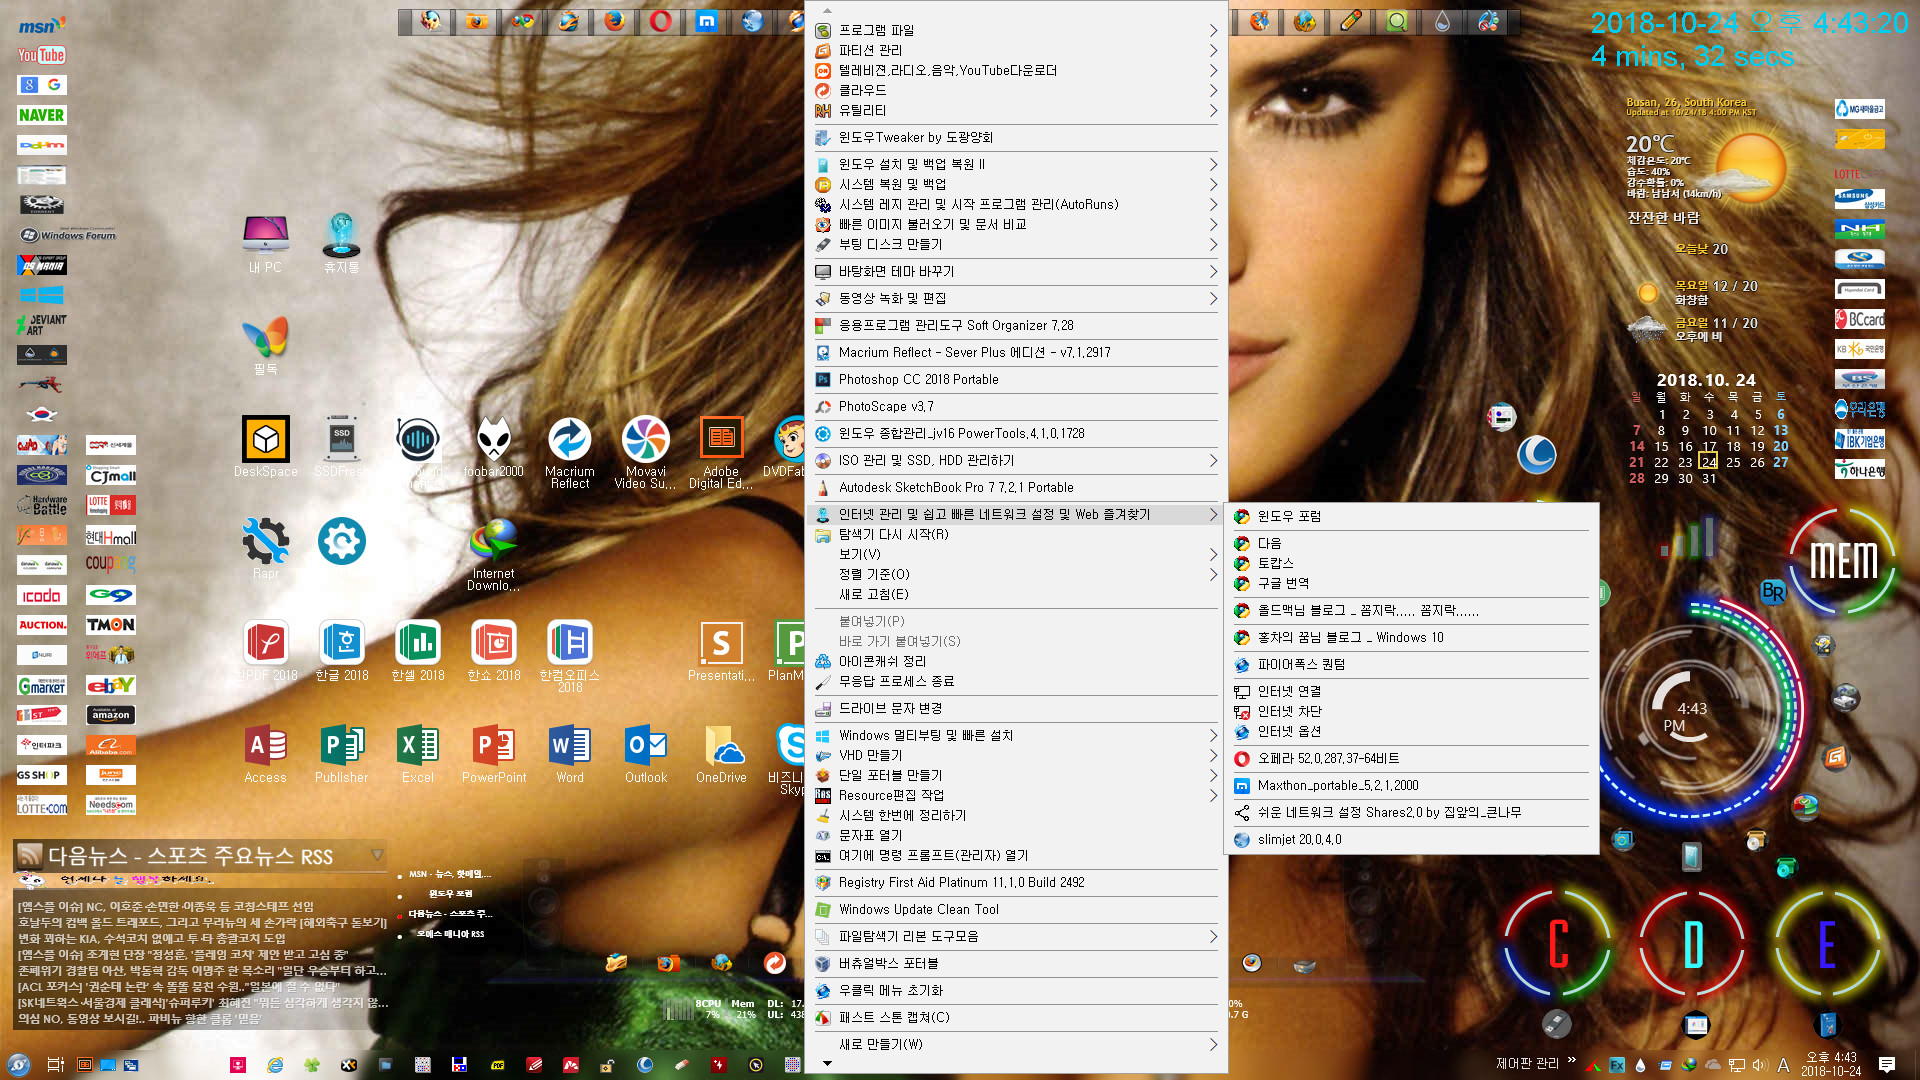Select 윈도우 포럼 in submenu
The image size is (1920, 1080).
tap(1411, 516)
